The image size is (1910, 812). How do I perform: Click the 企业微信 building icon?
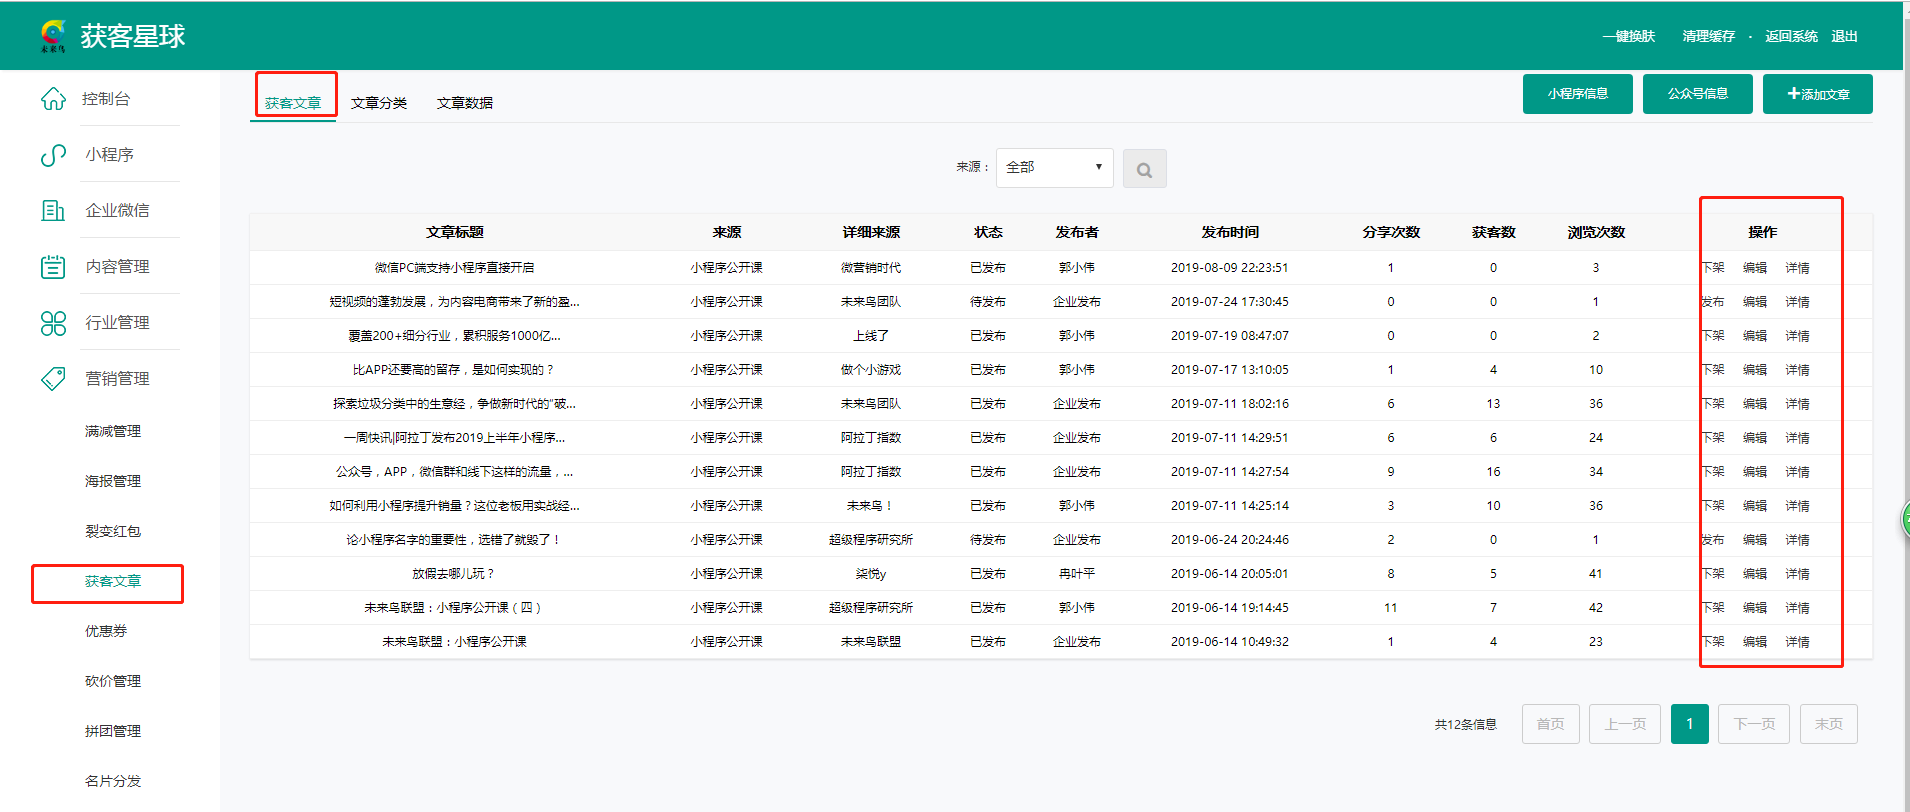(53, 210)
